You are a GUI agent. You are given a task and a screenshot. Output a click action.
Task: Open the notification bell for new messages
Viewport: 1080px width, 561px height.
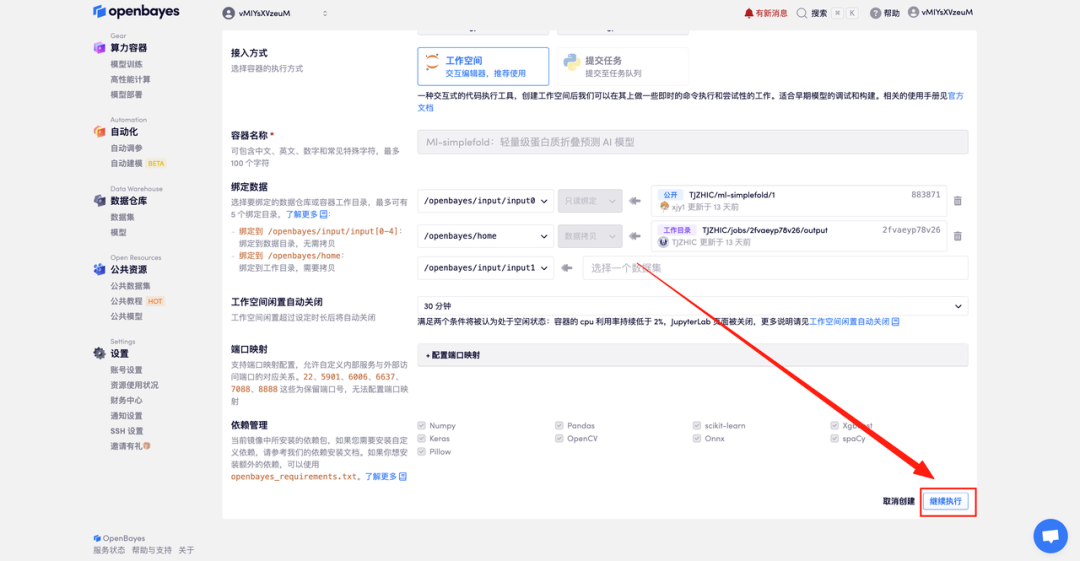pos(749,13)
